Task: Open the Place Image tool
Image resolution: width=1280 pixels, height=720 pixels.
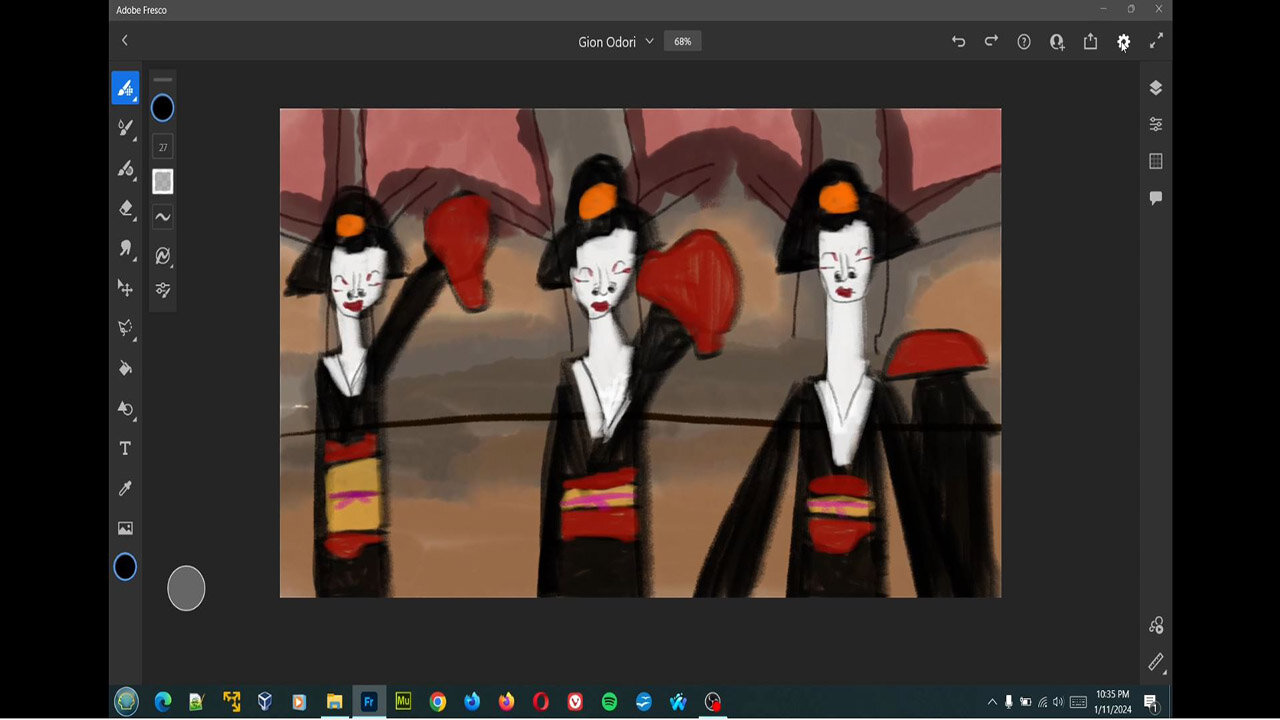Action: 125,528
